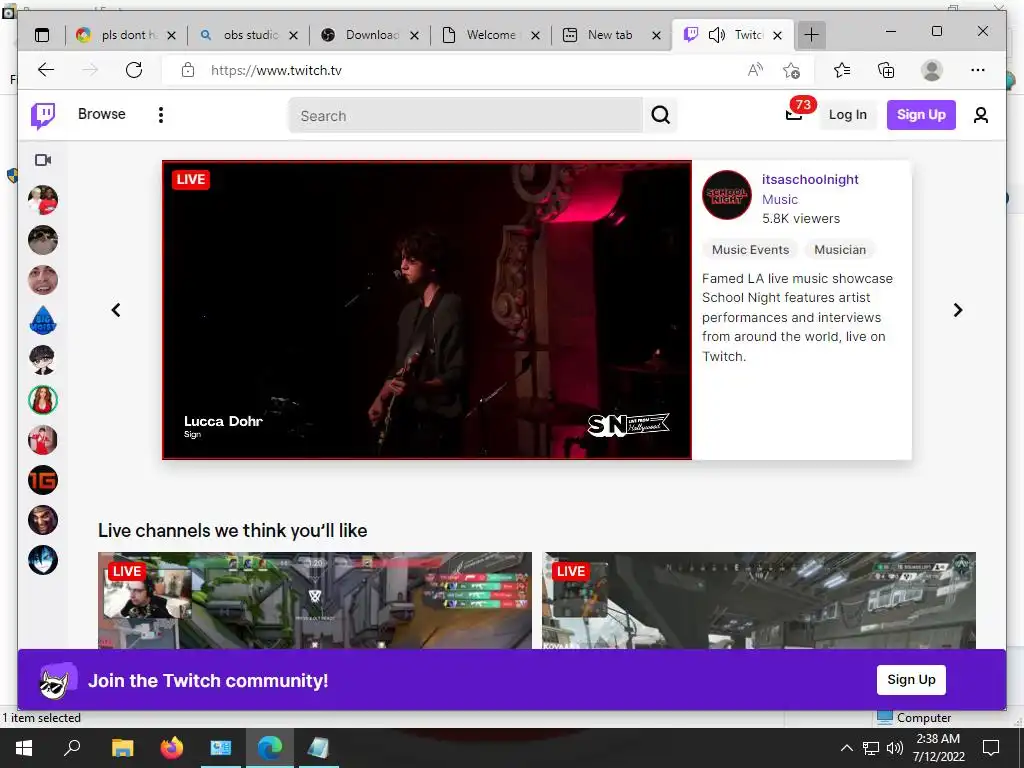This screenshot has height=768, width=1024.
Task: Open the tab actions menu icon
Action: pos(42,35)
